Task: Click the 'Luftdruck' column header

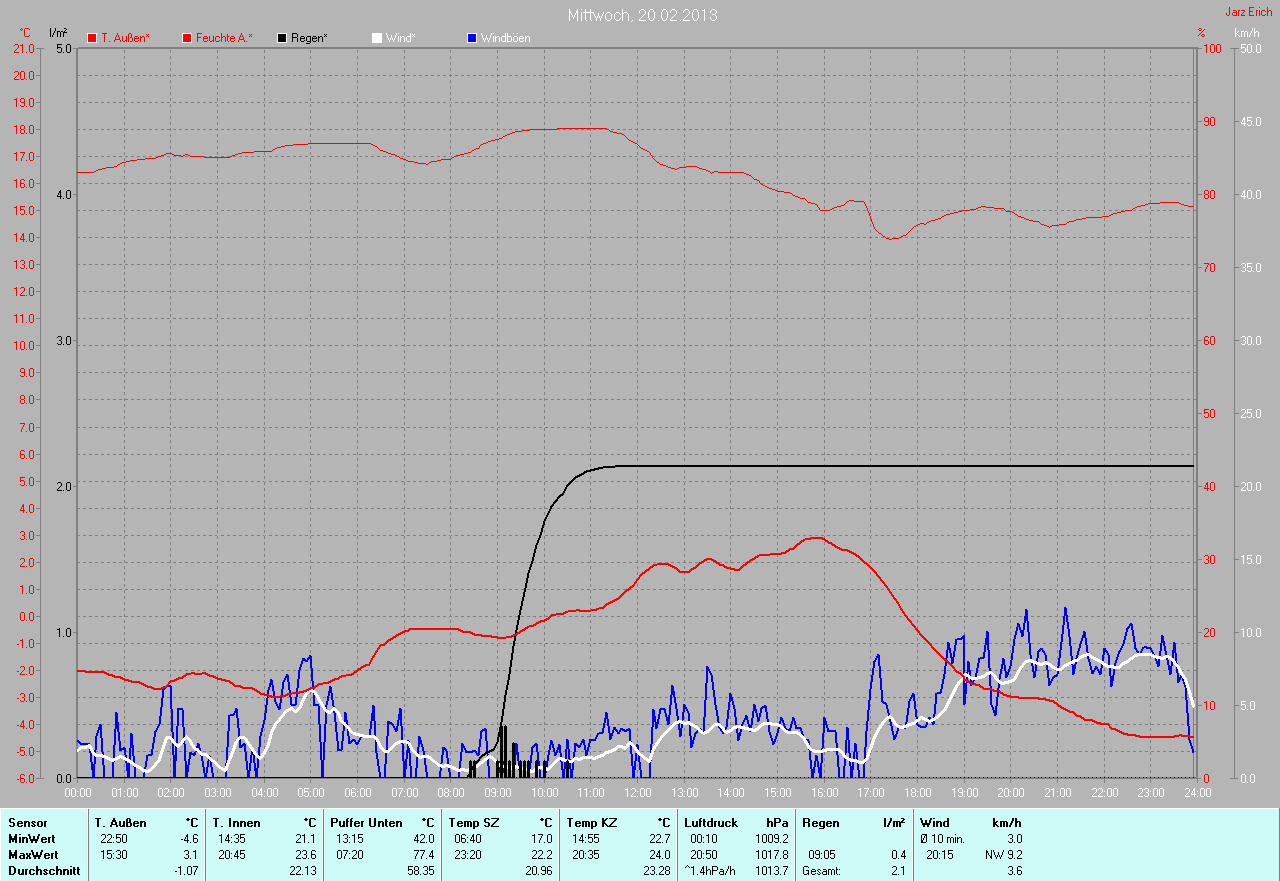Action: tap(711, 823)
